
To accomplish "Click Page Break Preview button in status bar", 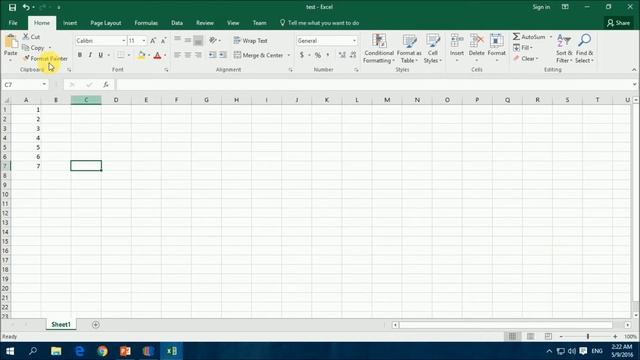I will [x=548, y=336].
